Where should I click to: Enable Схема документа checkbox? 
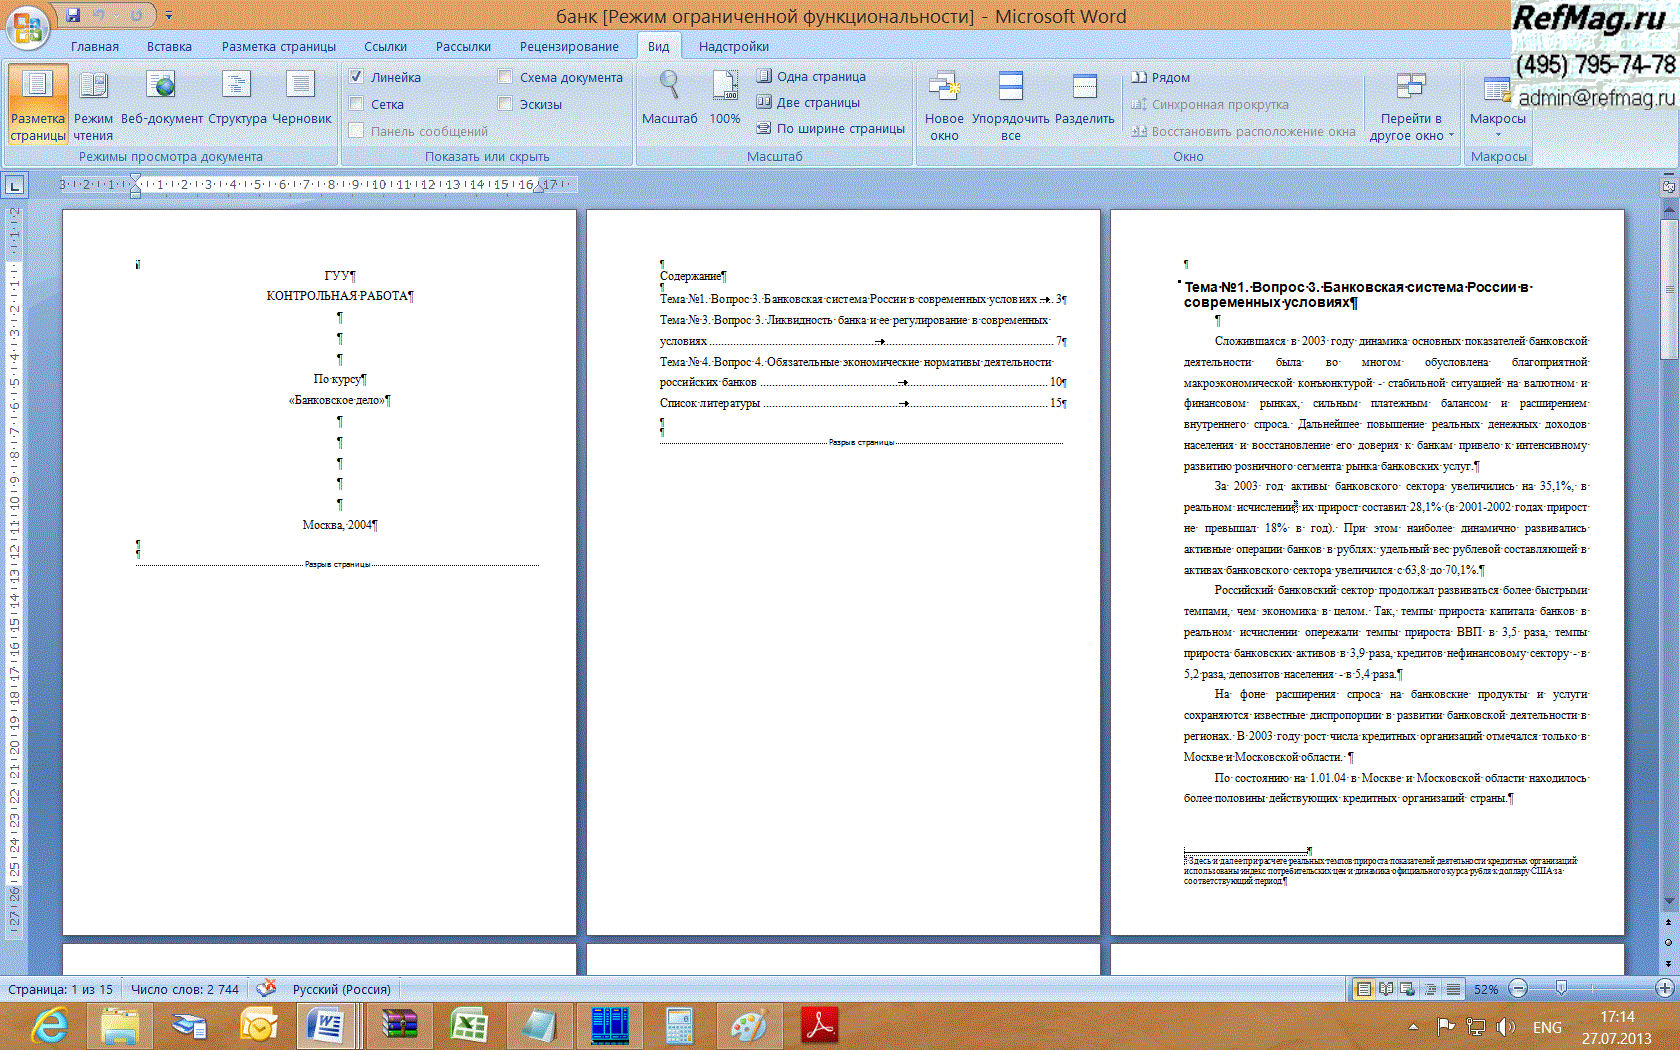click(x=505, y=77)
